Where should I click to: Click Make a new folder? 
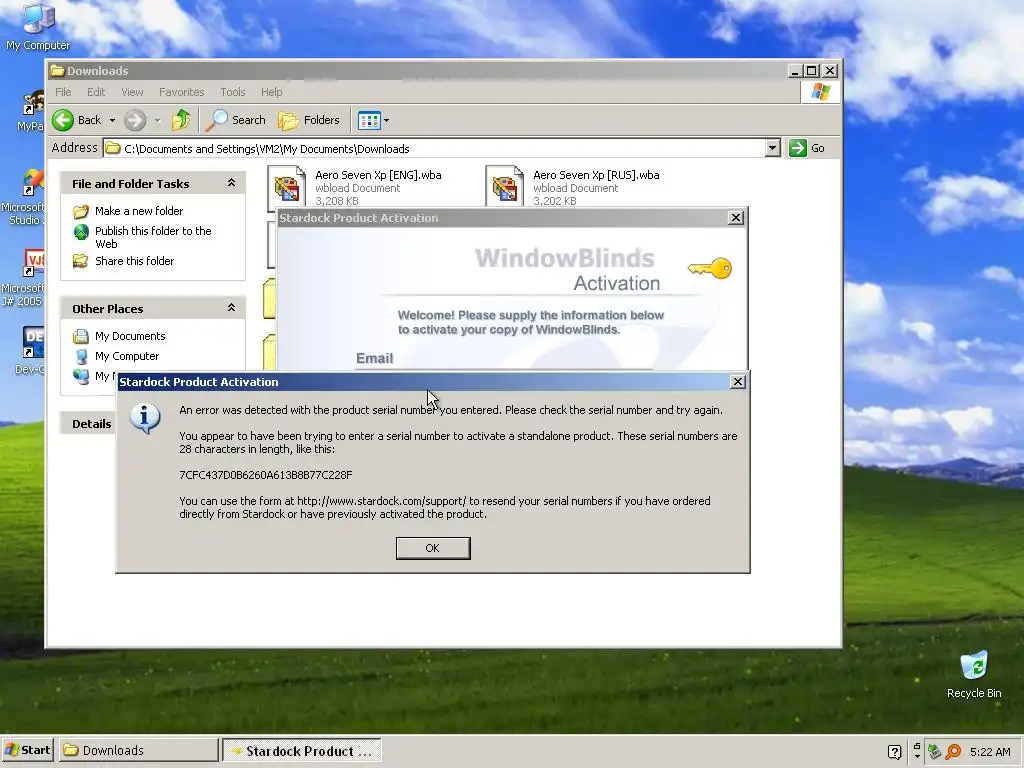(x=138, y=211)
